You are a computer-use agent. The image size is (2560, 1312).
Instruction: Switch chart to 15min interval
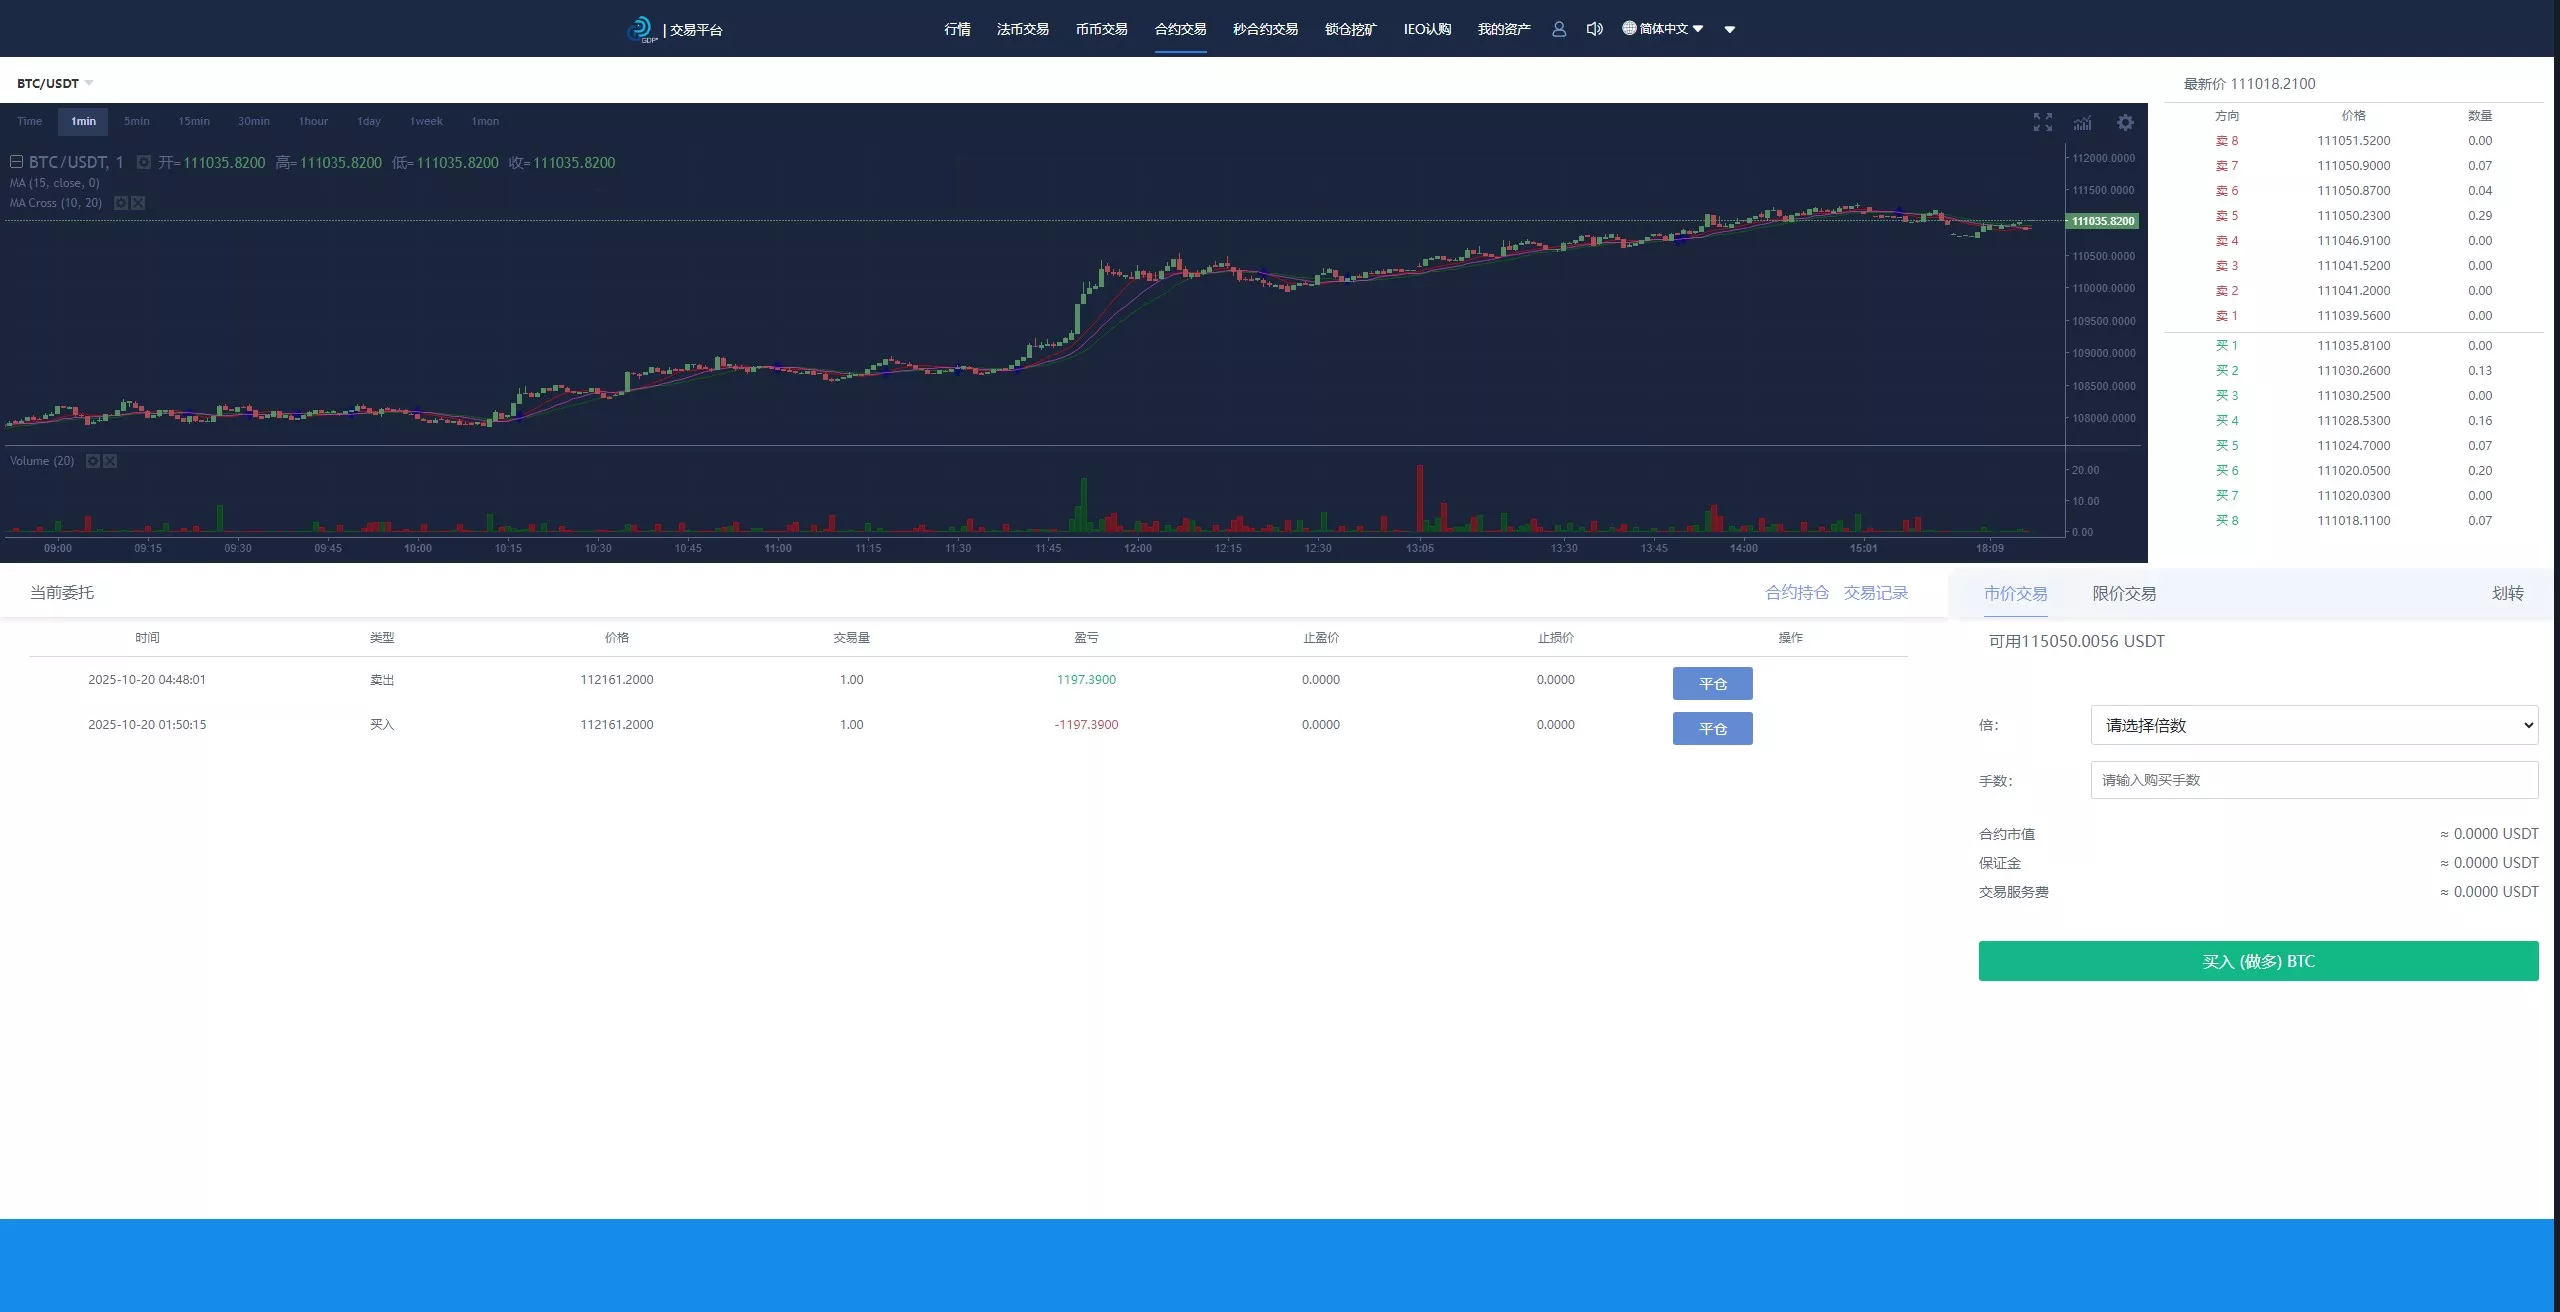[x=194, y=121]
